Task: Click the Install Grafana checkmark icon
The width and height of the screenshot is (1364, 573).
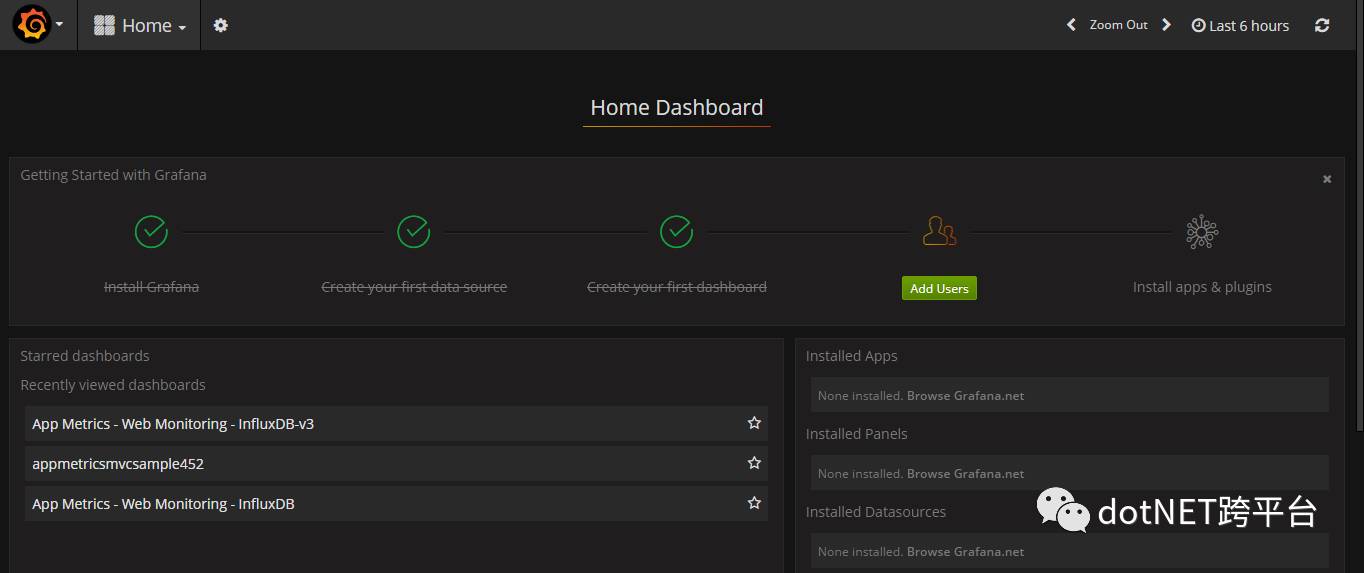Action: [x=151, y=232]
